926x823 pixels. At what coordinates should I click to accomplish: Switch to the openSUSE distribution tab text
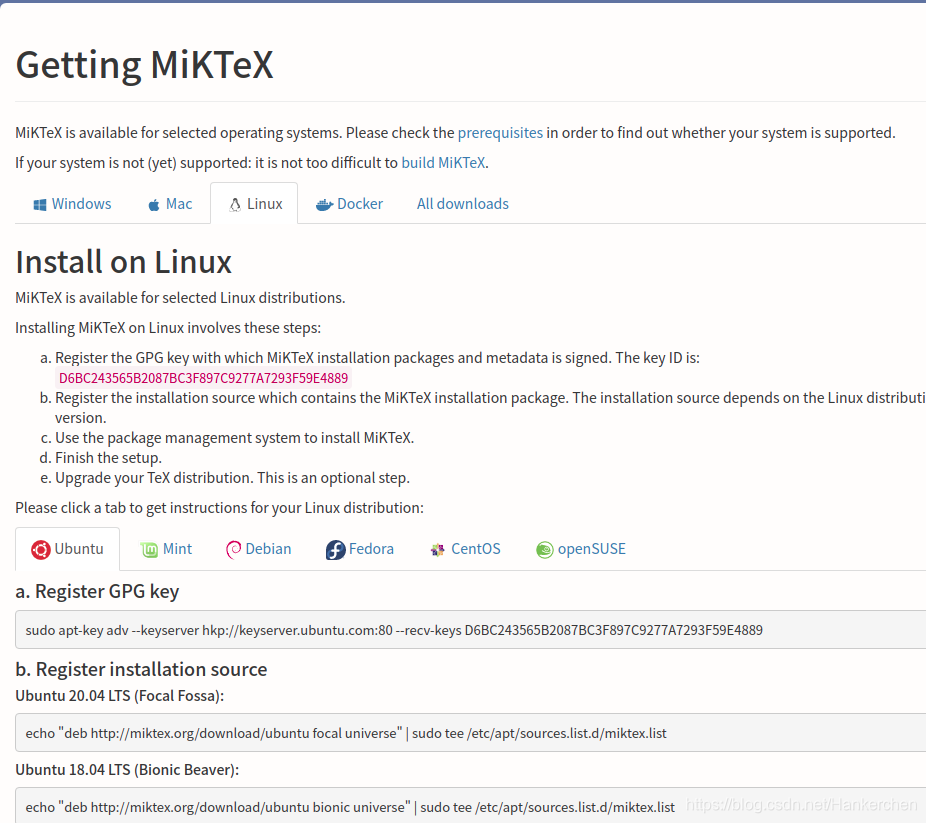tap(591, 548)
